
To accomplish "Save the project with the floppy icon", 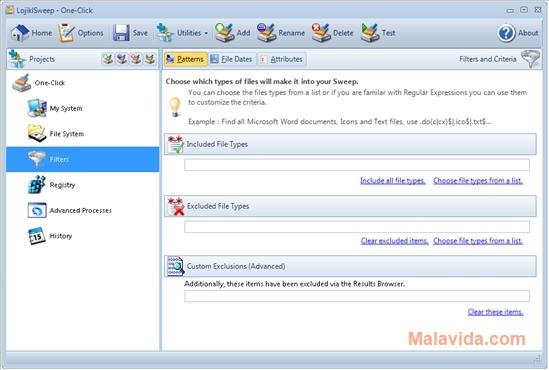I will tap(130, 33).
